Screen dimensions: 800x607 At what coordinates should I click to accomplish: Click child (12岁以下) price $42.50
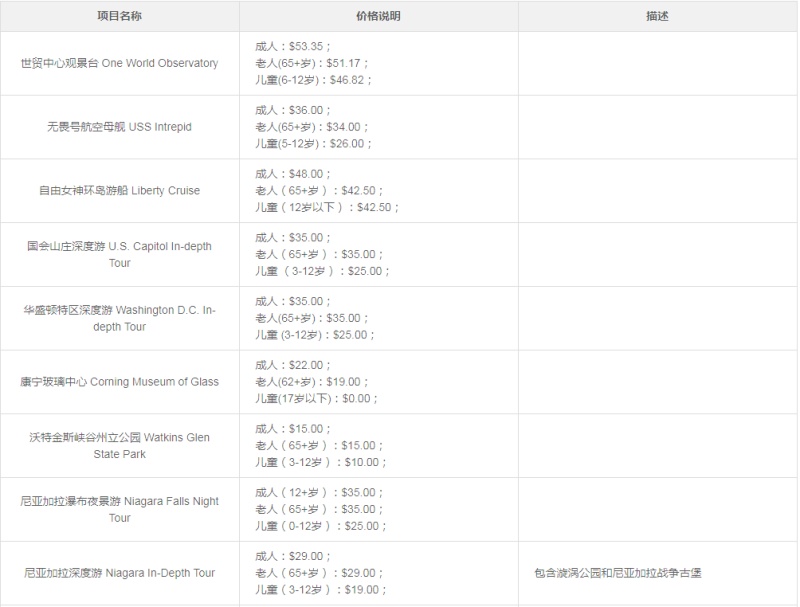pyautogui.click(x=374, y=208)
